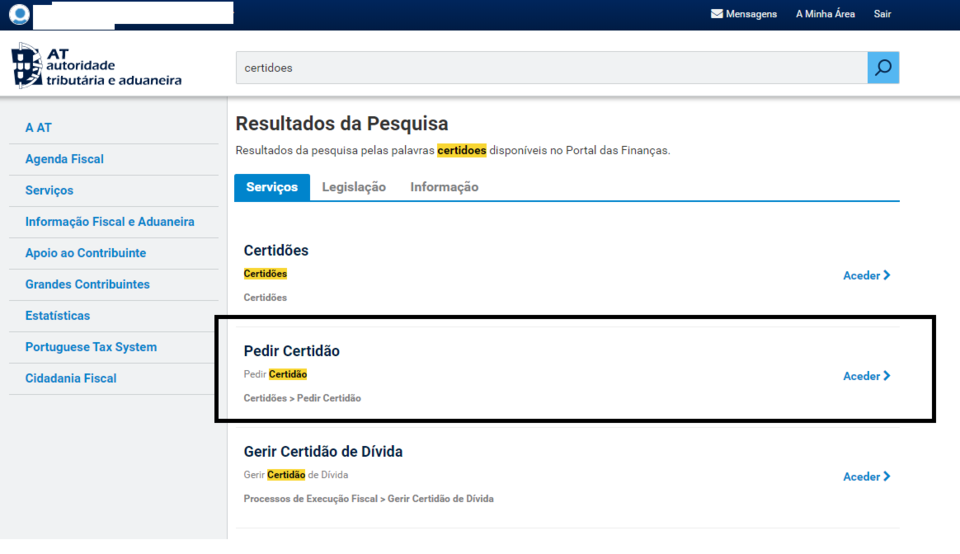
Task: Click the round portal icon top-left
Action: point(17,14)
